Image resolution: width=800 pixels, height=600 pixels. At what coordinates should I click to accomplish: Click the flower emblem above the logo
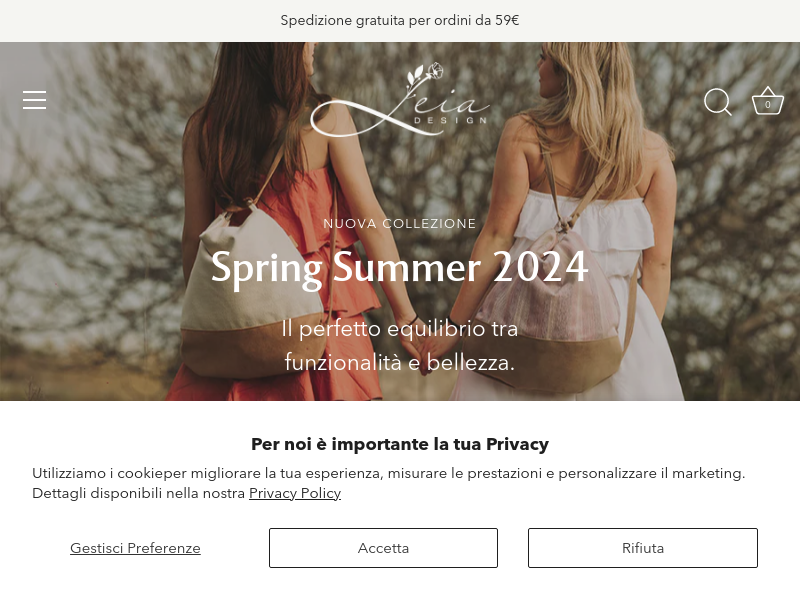[x=424, y=75]
